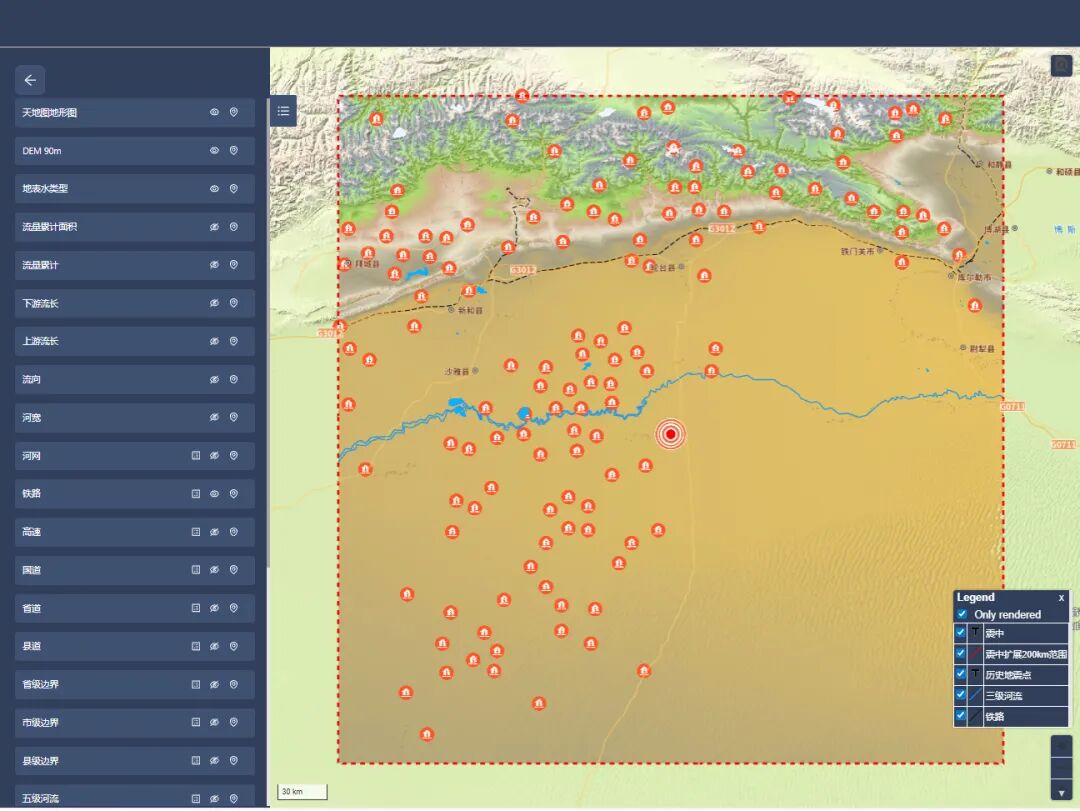Click the down arrow at map bottom-right
Screen dimensions: 1080x811
click(1061, 793)
